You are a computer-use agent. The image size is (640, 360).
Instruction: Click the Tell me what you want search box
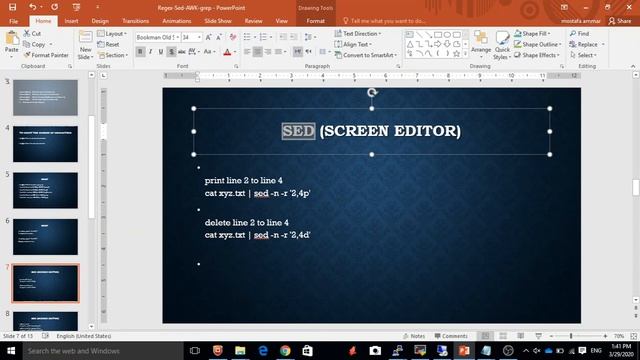384,21
